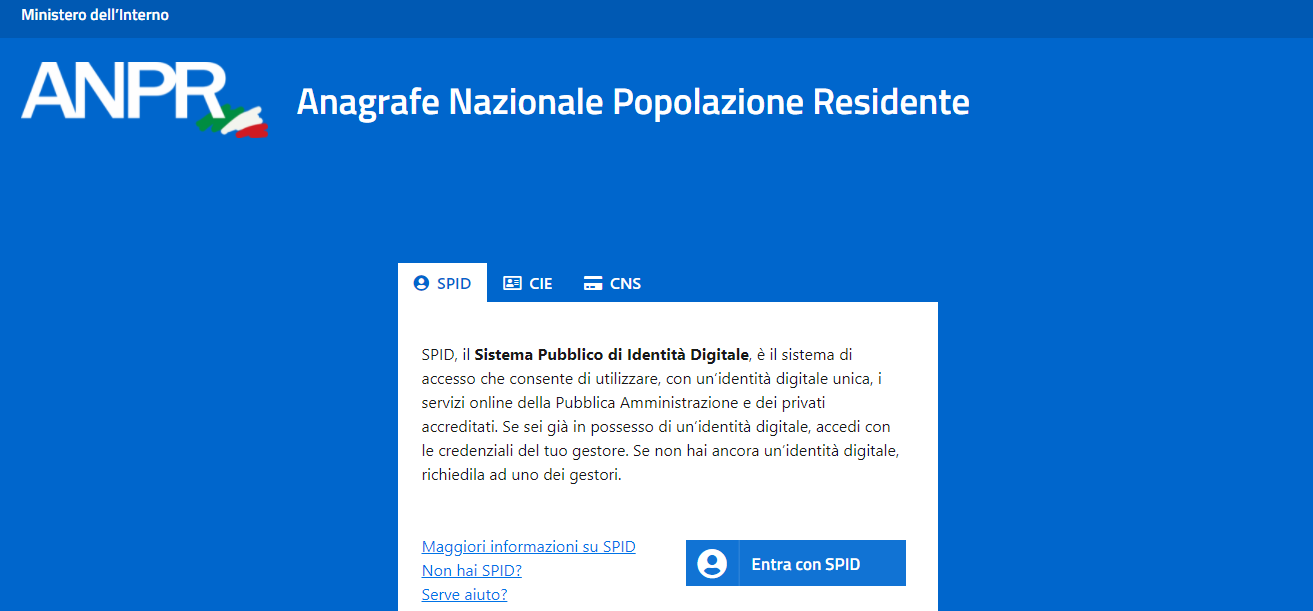Click Anagrafe Nazionale Popolazione Residente title
This screenshot has height=611, width=1313.
(633, 102)
